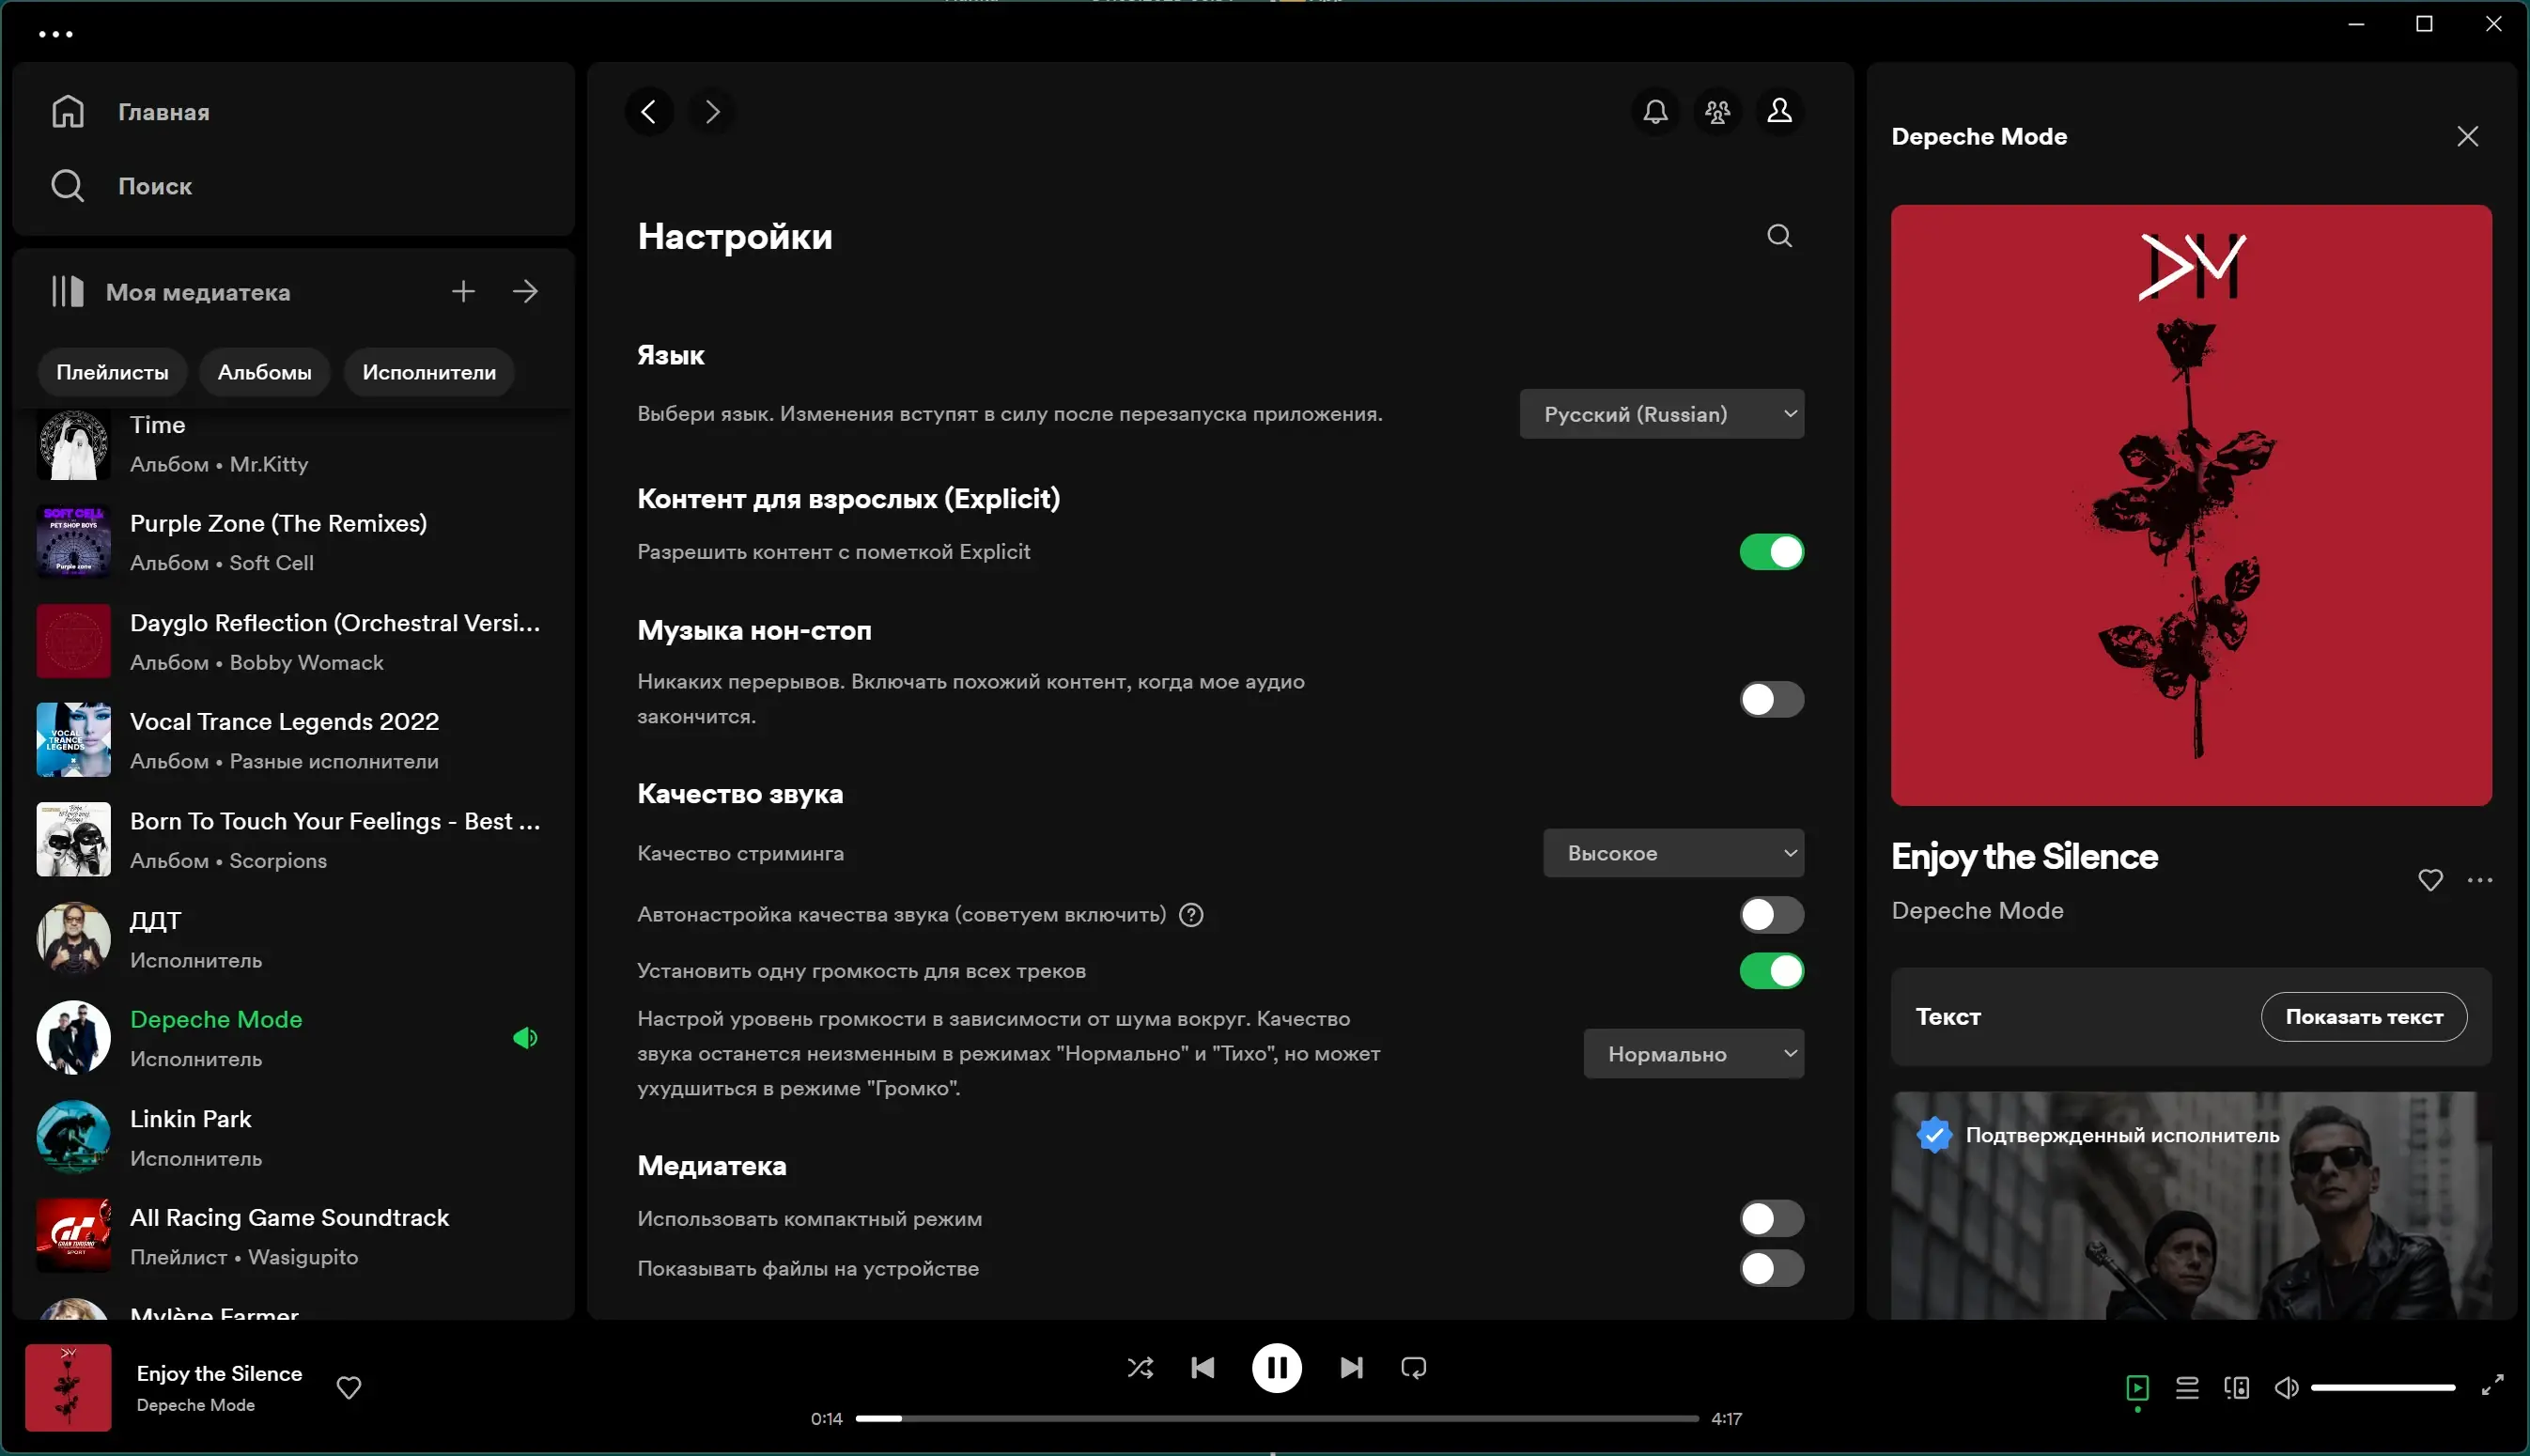Open the play queue icon
This screenshot has width=2530, height=1456.
point(2186,1387)
